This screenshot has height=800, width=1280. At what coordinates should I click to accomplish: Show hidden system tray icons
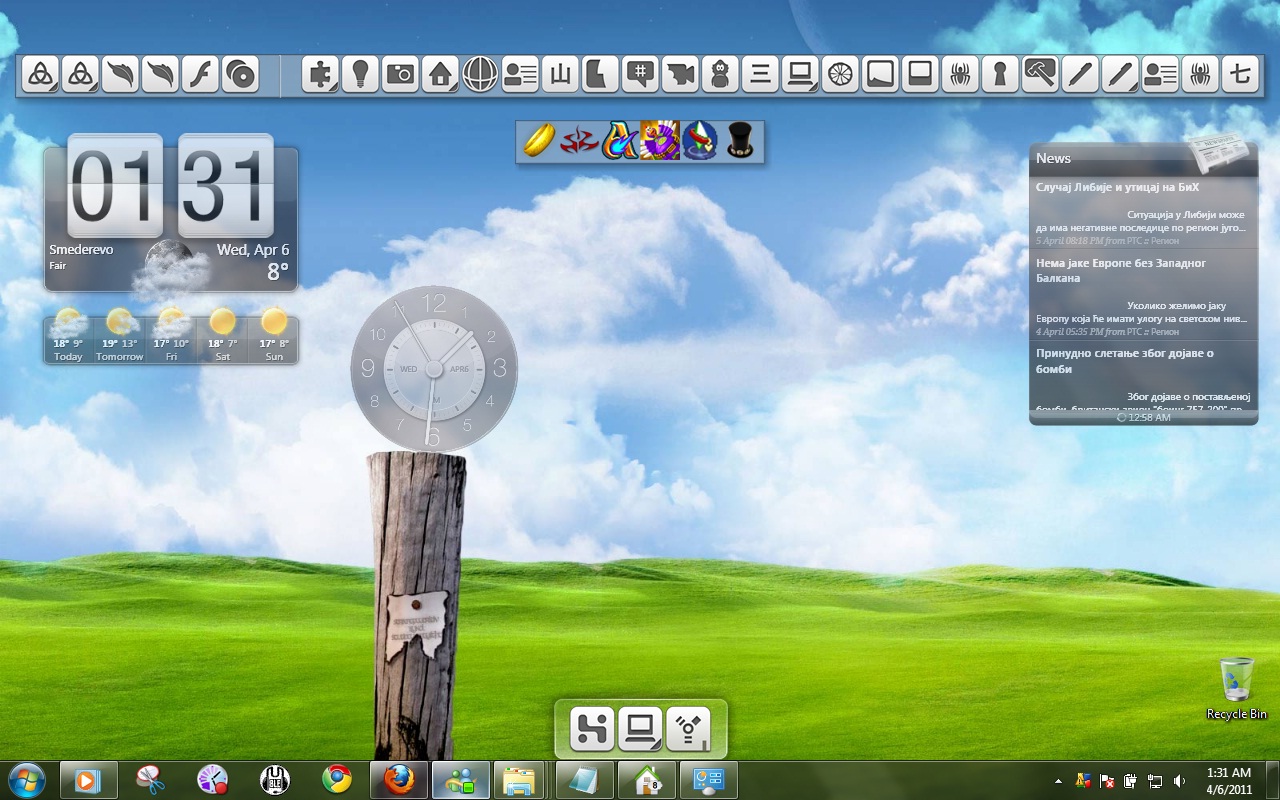[1058, 781]
